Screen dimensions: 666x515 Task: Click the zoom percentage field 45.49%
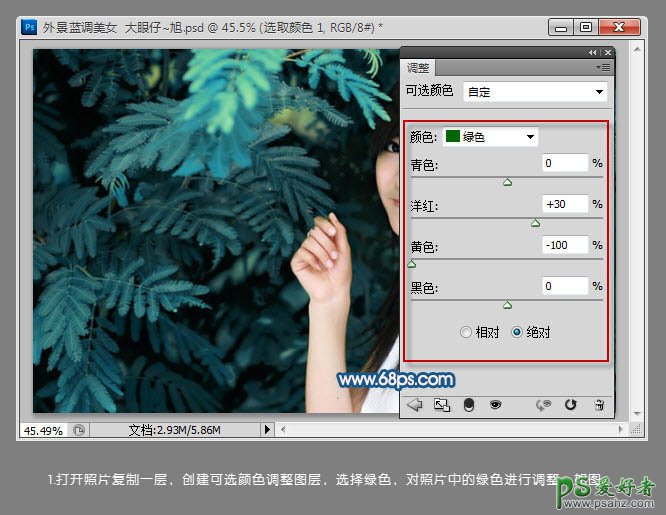[43, 430]
